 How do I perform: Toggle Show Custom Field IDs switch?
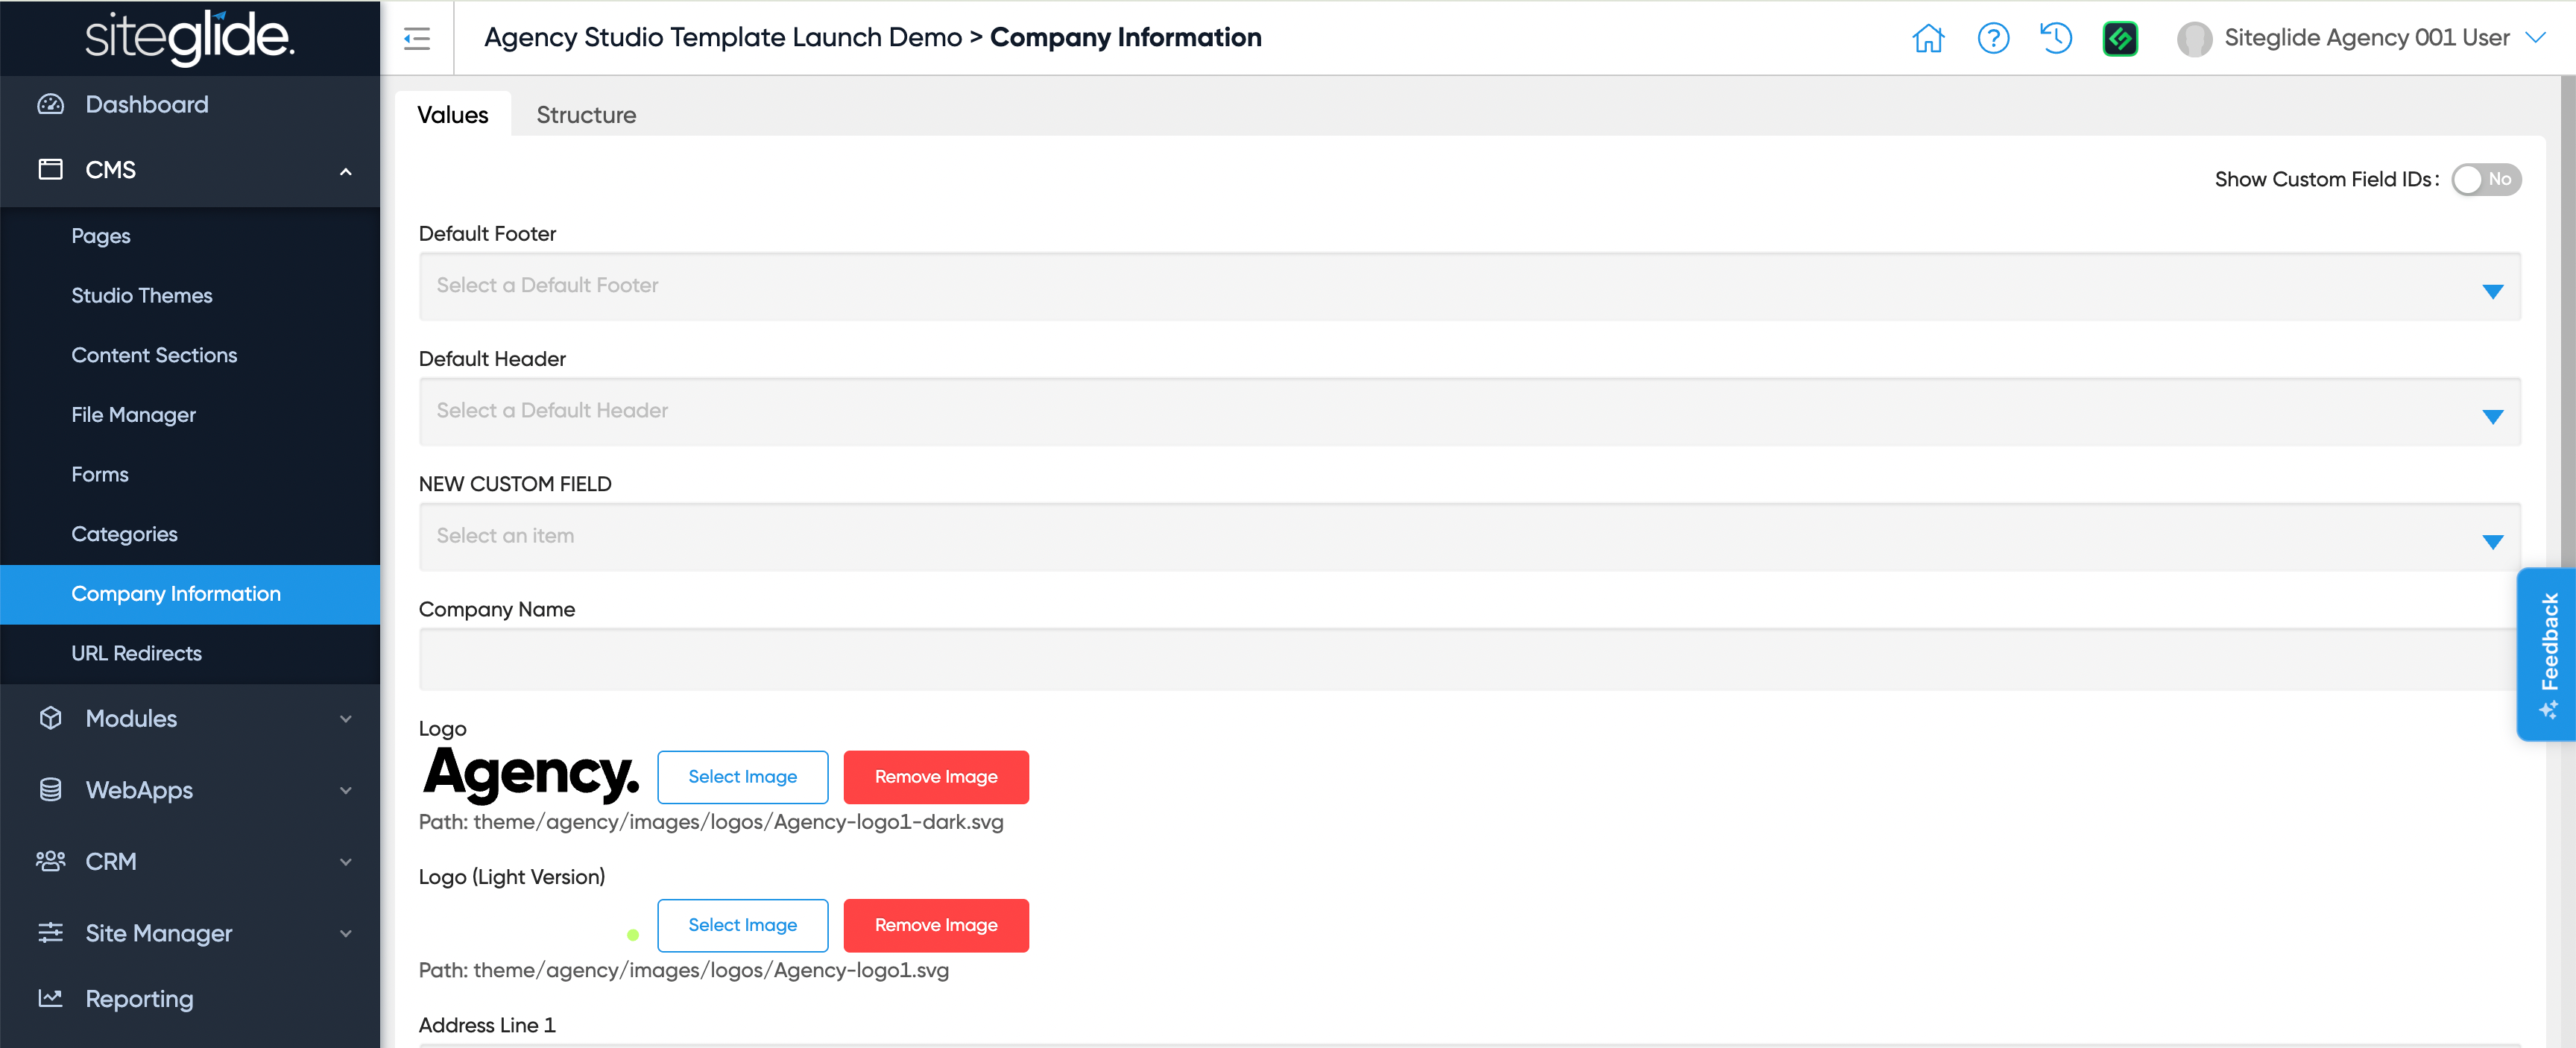click(2485, 179)
